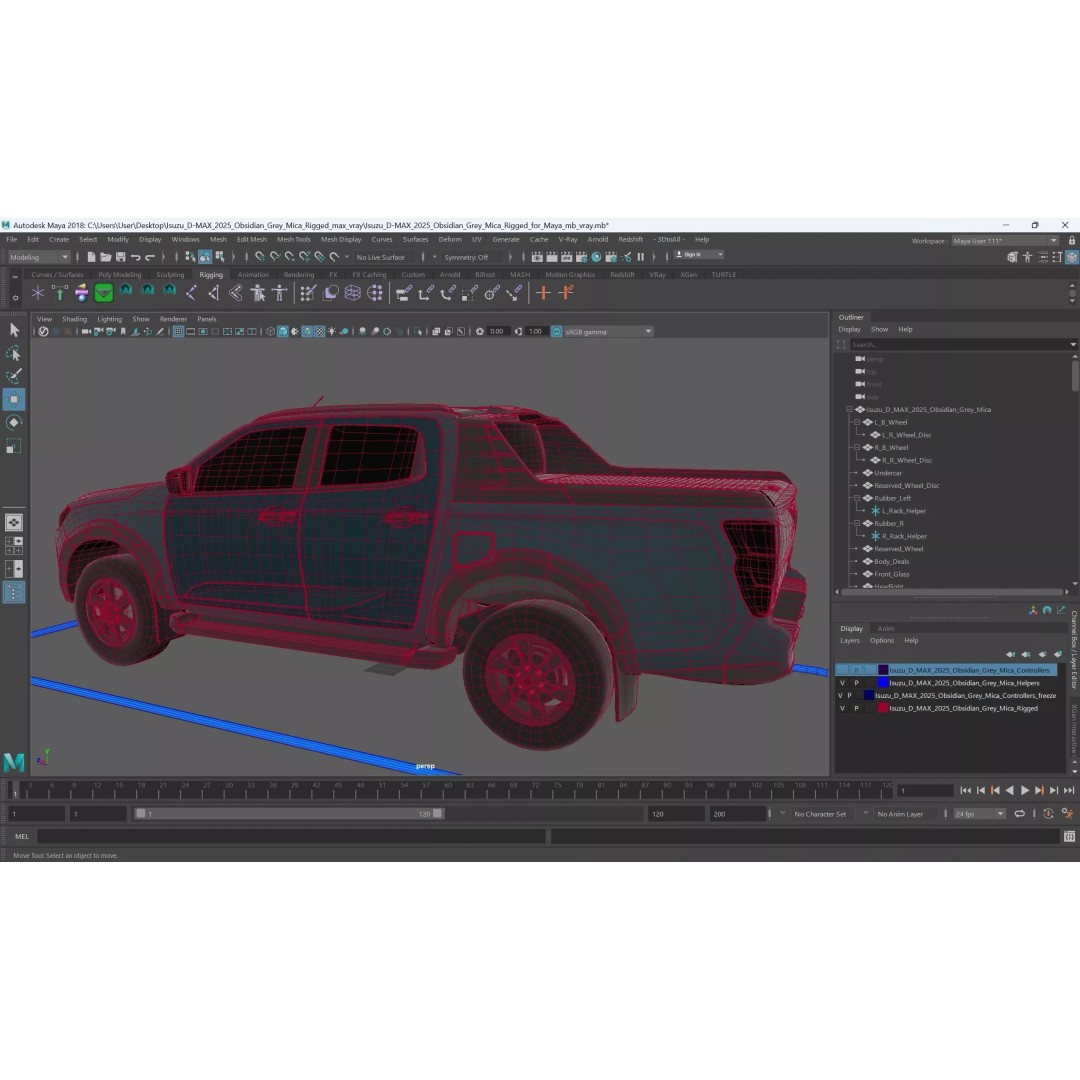Click color swatch of Mica_Helpers layer
This screenshot has width=1080, height=1080.
(882, 683)
